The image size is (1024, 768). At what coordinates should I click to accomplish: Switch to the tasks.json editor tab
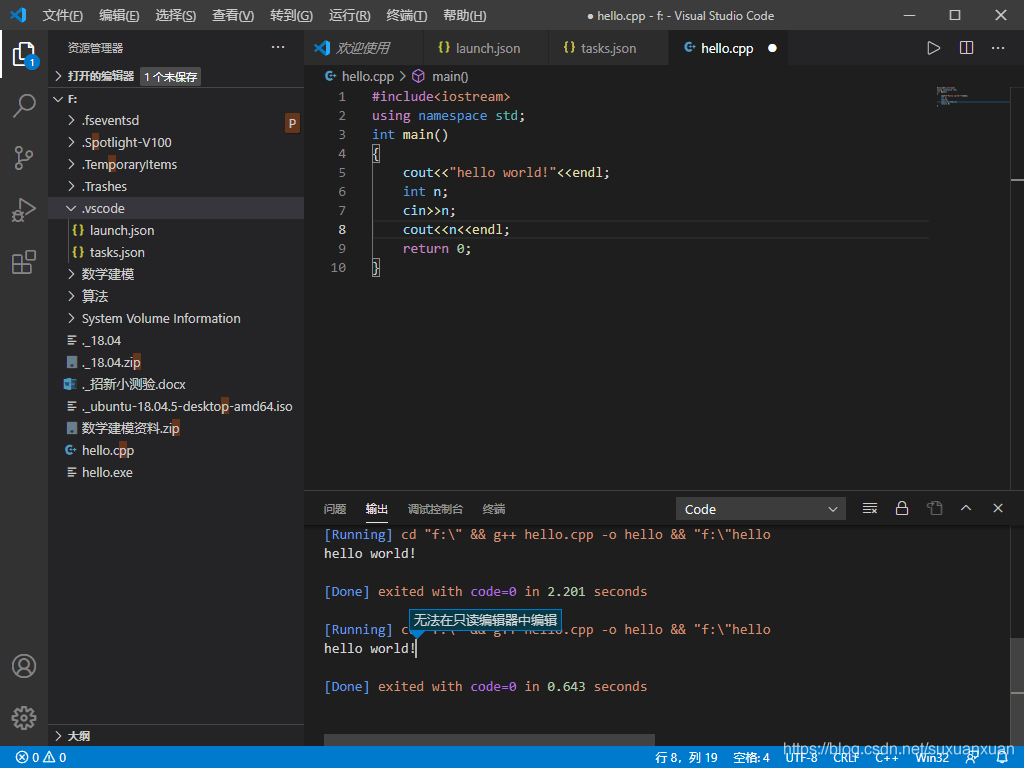[x=608, y=48]
